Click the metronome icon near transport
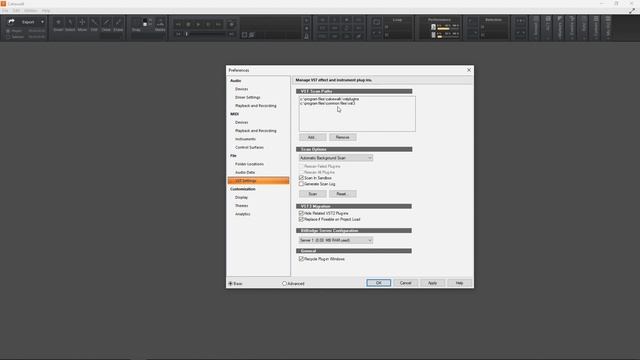The image size is (640, 360). [307, 36]
